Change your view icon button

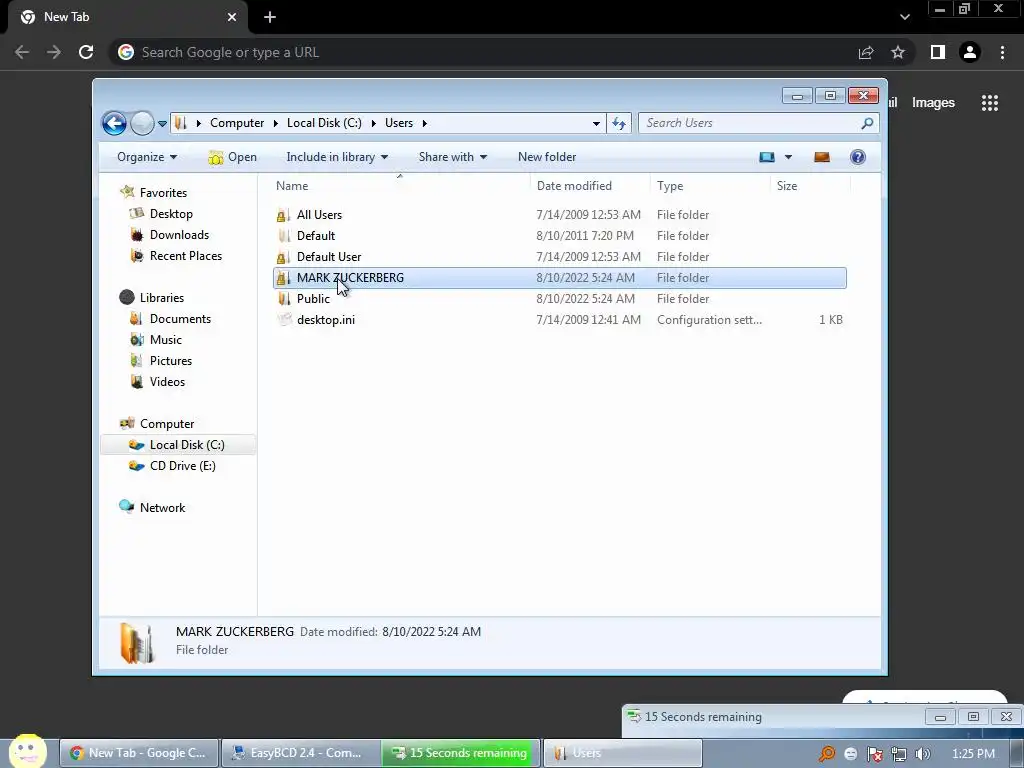click(x=767, y=157)
